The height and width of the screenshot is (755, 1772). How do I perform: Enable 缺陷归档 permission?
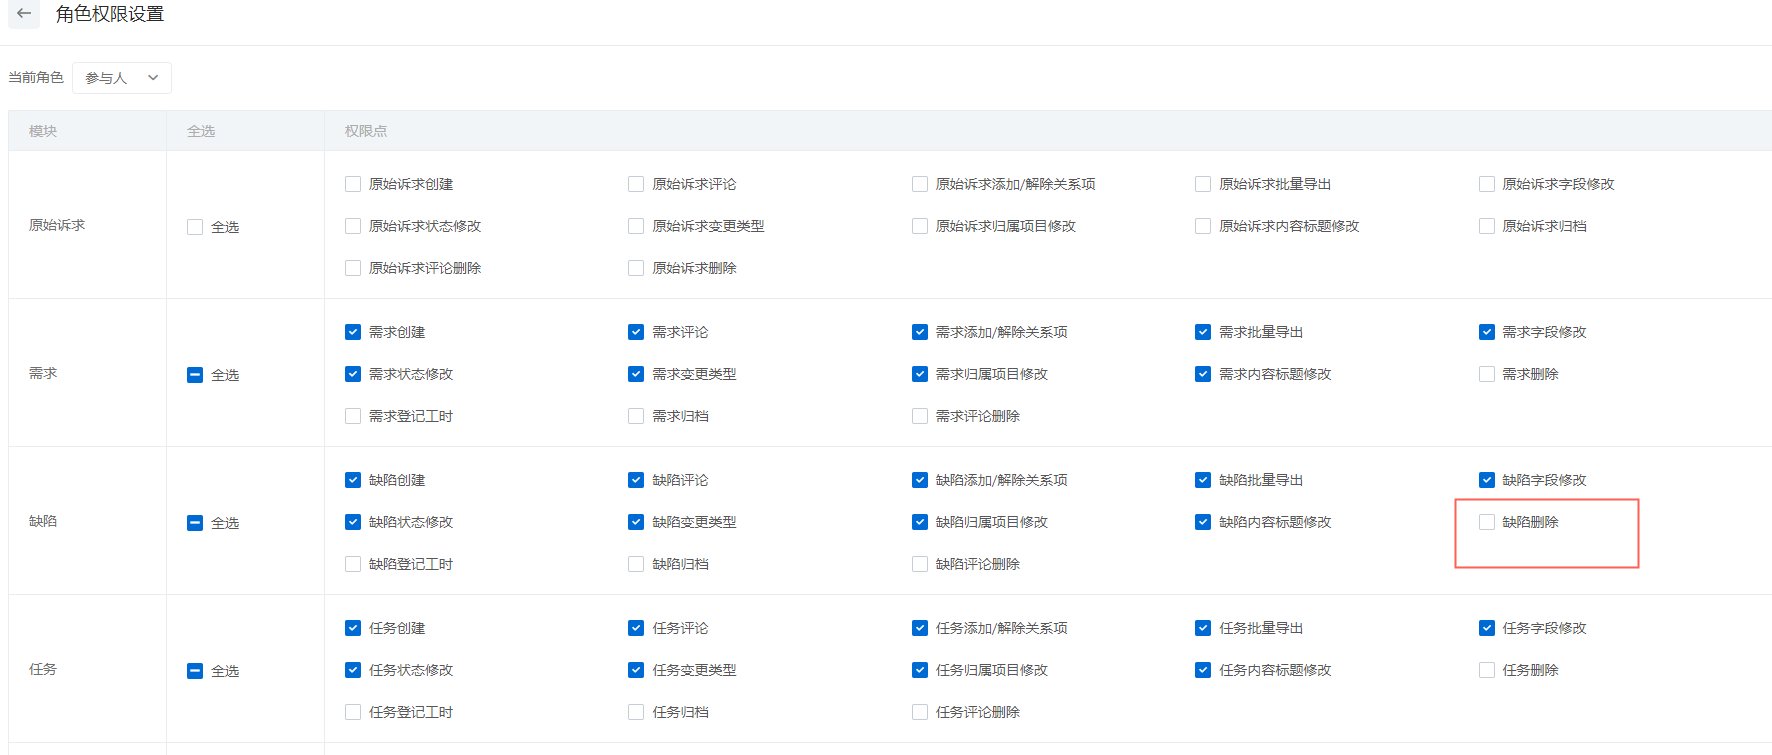(636, 564)
